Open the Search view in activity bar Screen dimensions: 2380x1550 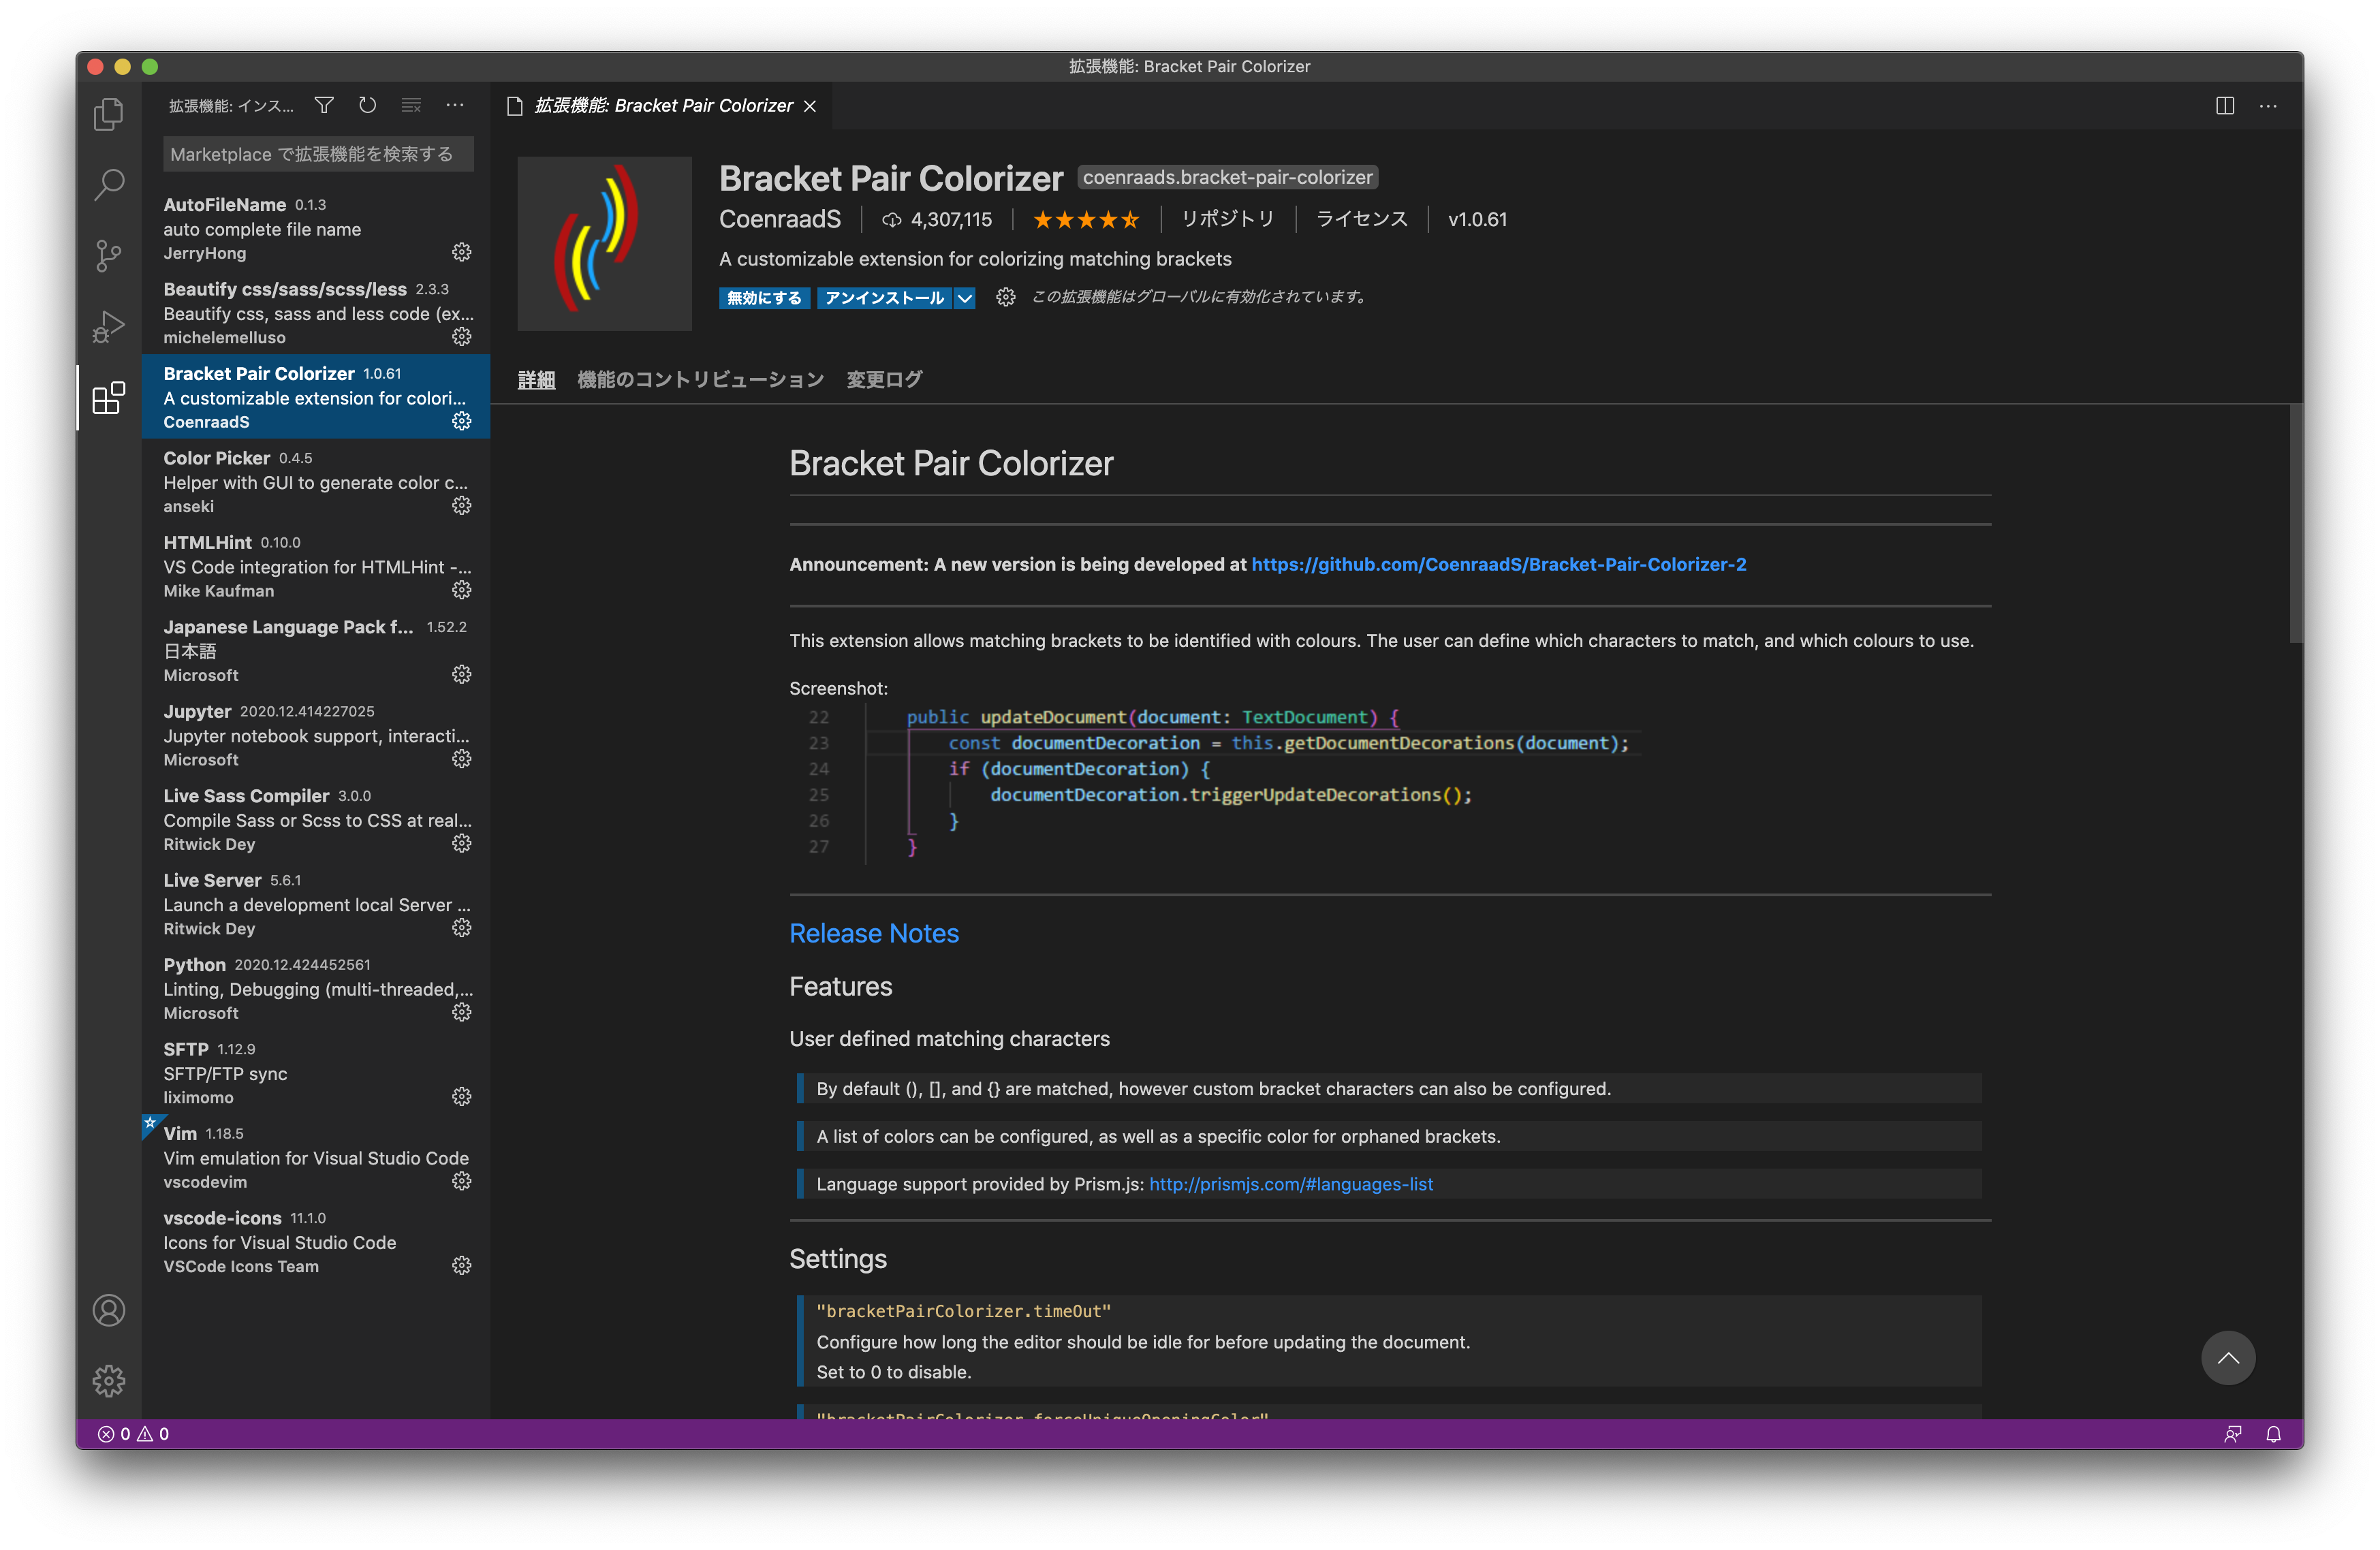pos(109,185)
